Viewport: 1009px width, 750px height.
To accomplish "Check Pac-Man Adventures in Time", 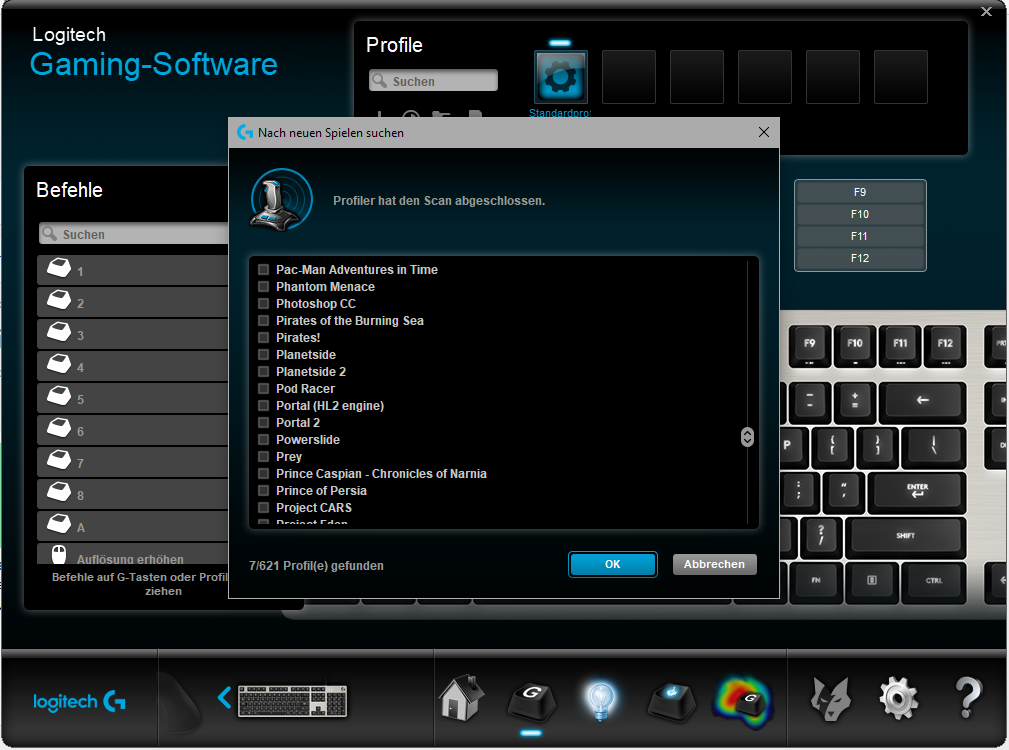I will 263,269.
